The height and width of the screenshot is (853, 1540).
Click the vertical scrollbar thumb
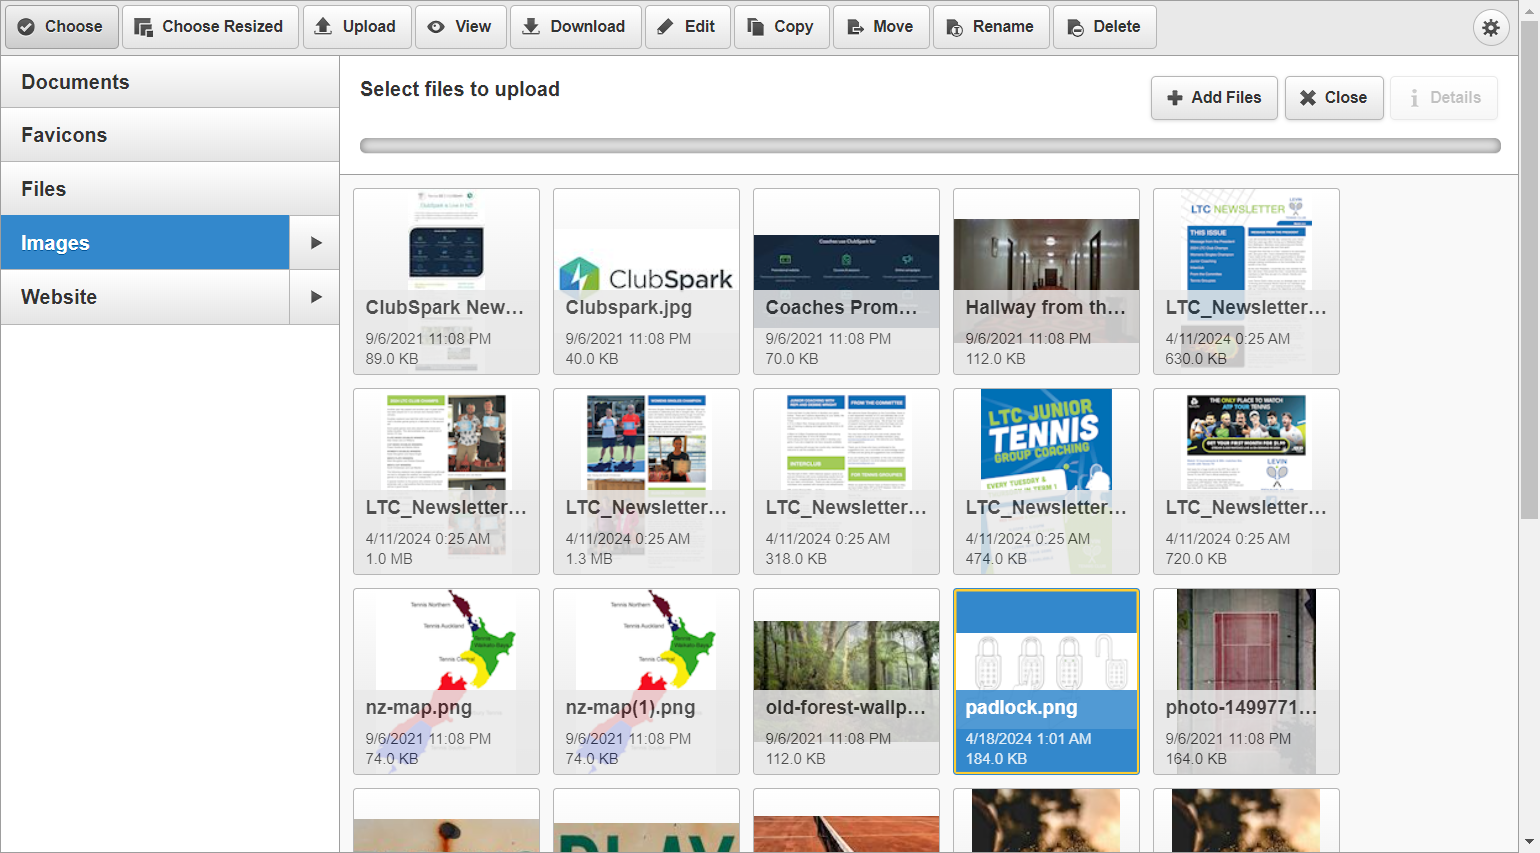(1530, 270)
